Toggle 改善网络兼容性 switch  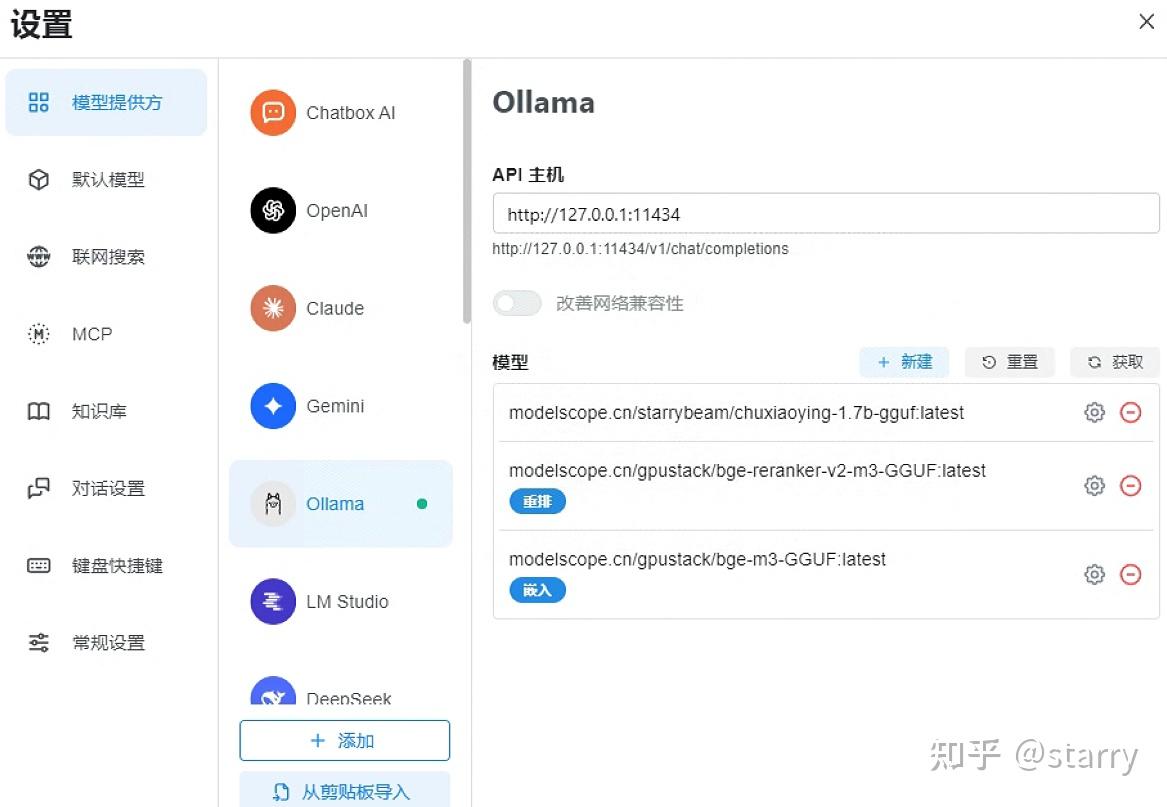[517, 303]
